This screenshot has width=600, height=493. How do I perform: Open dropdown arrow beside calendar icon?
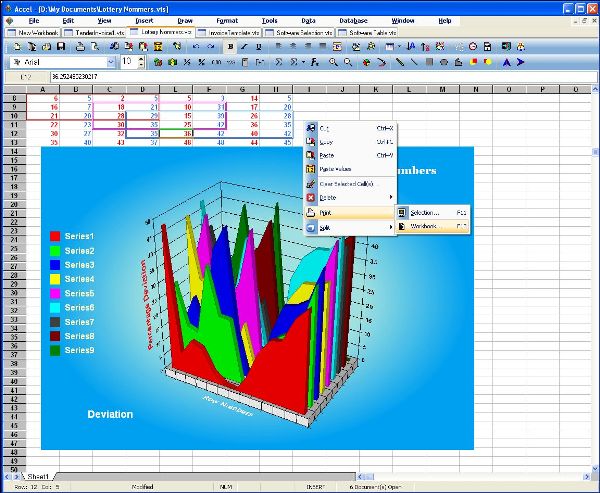[399, 47]
